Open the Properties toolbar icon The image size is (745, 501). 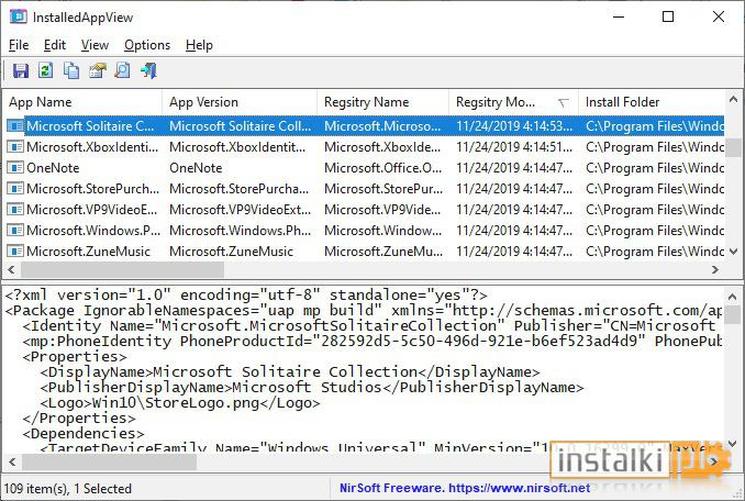pyautogui.click(x=97, y=71)
